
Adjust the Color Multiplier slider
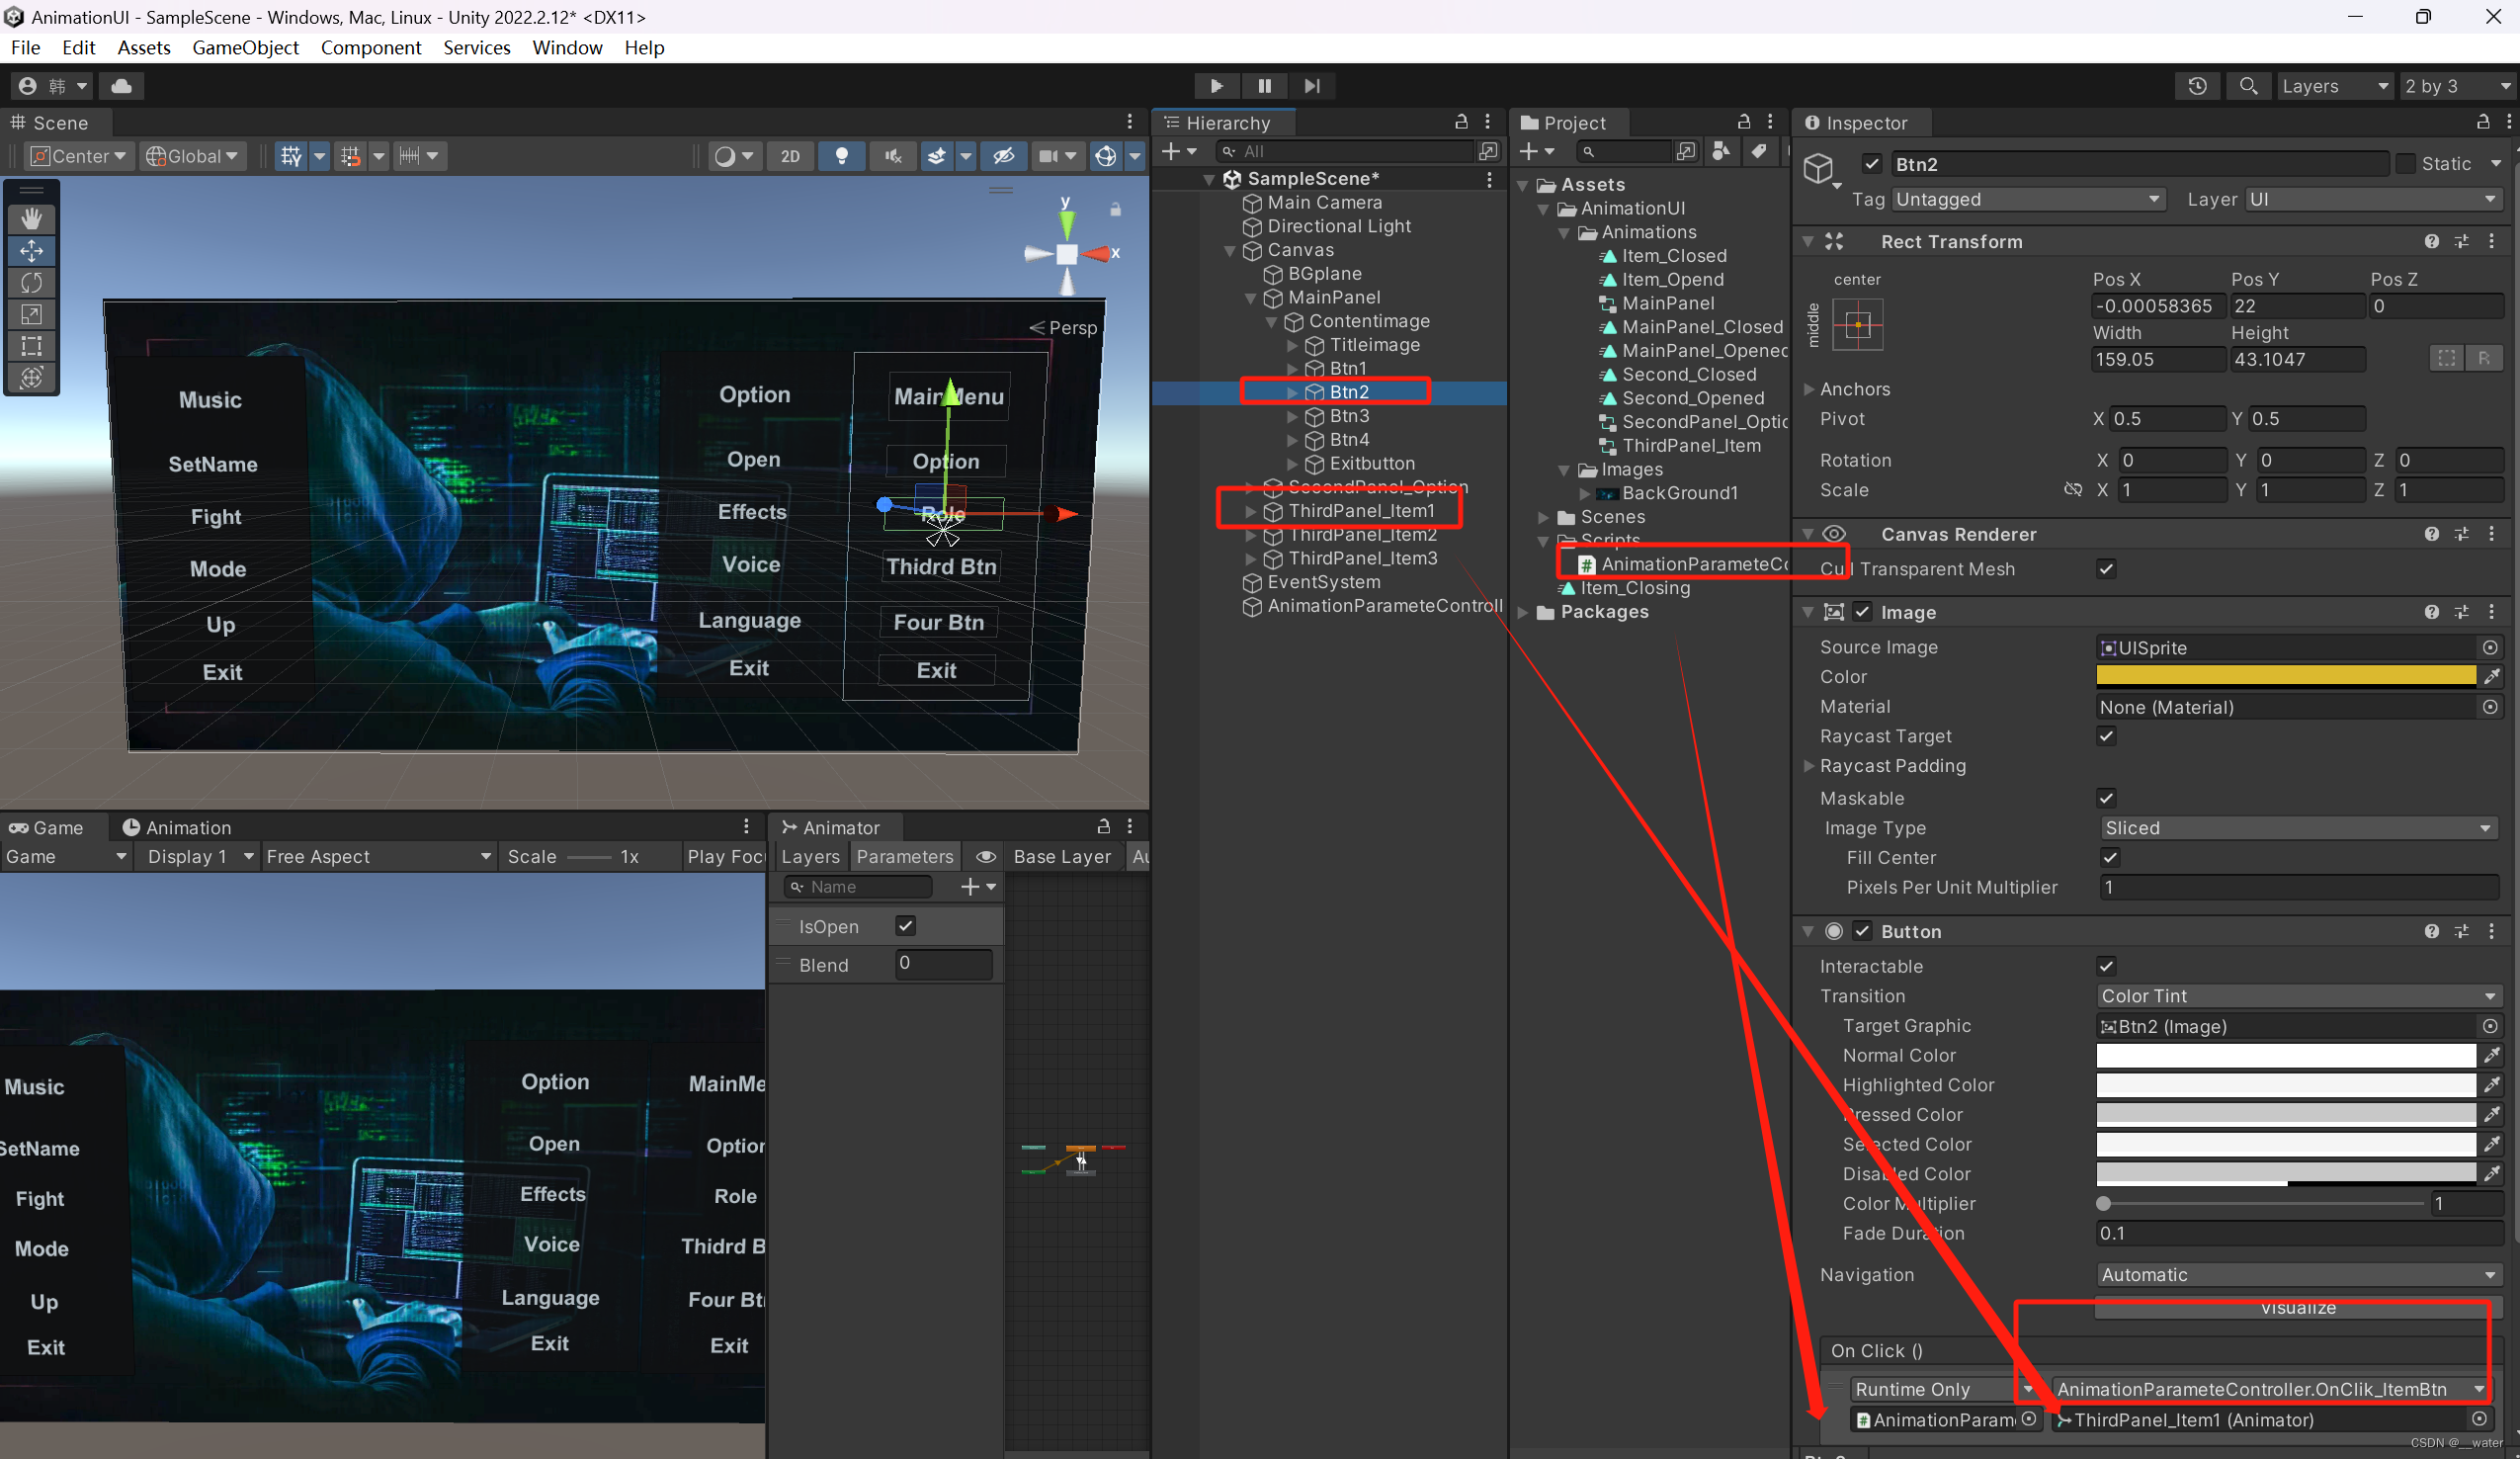(2262, 1204)
